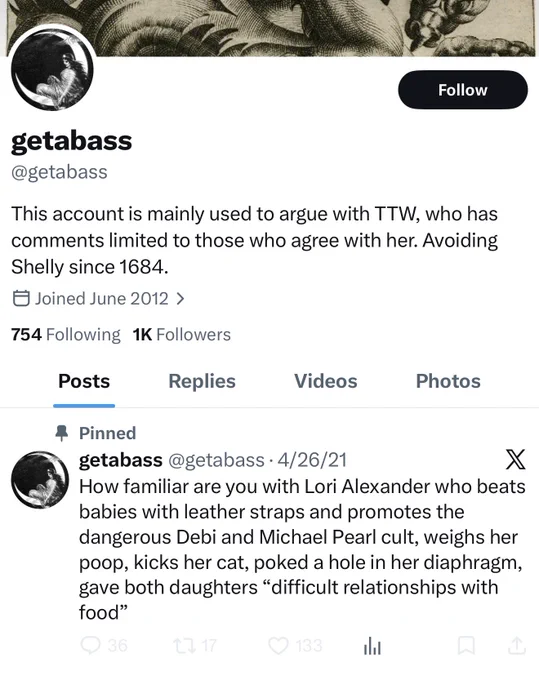The image size is (539, 680).
Task: Tap the share upload icon
Action: point(516,645)
